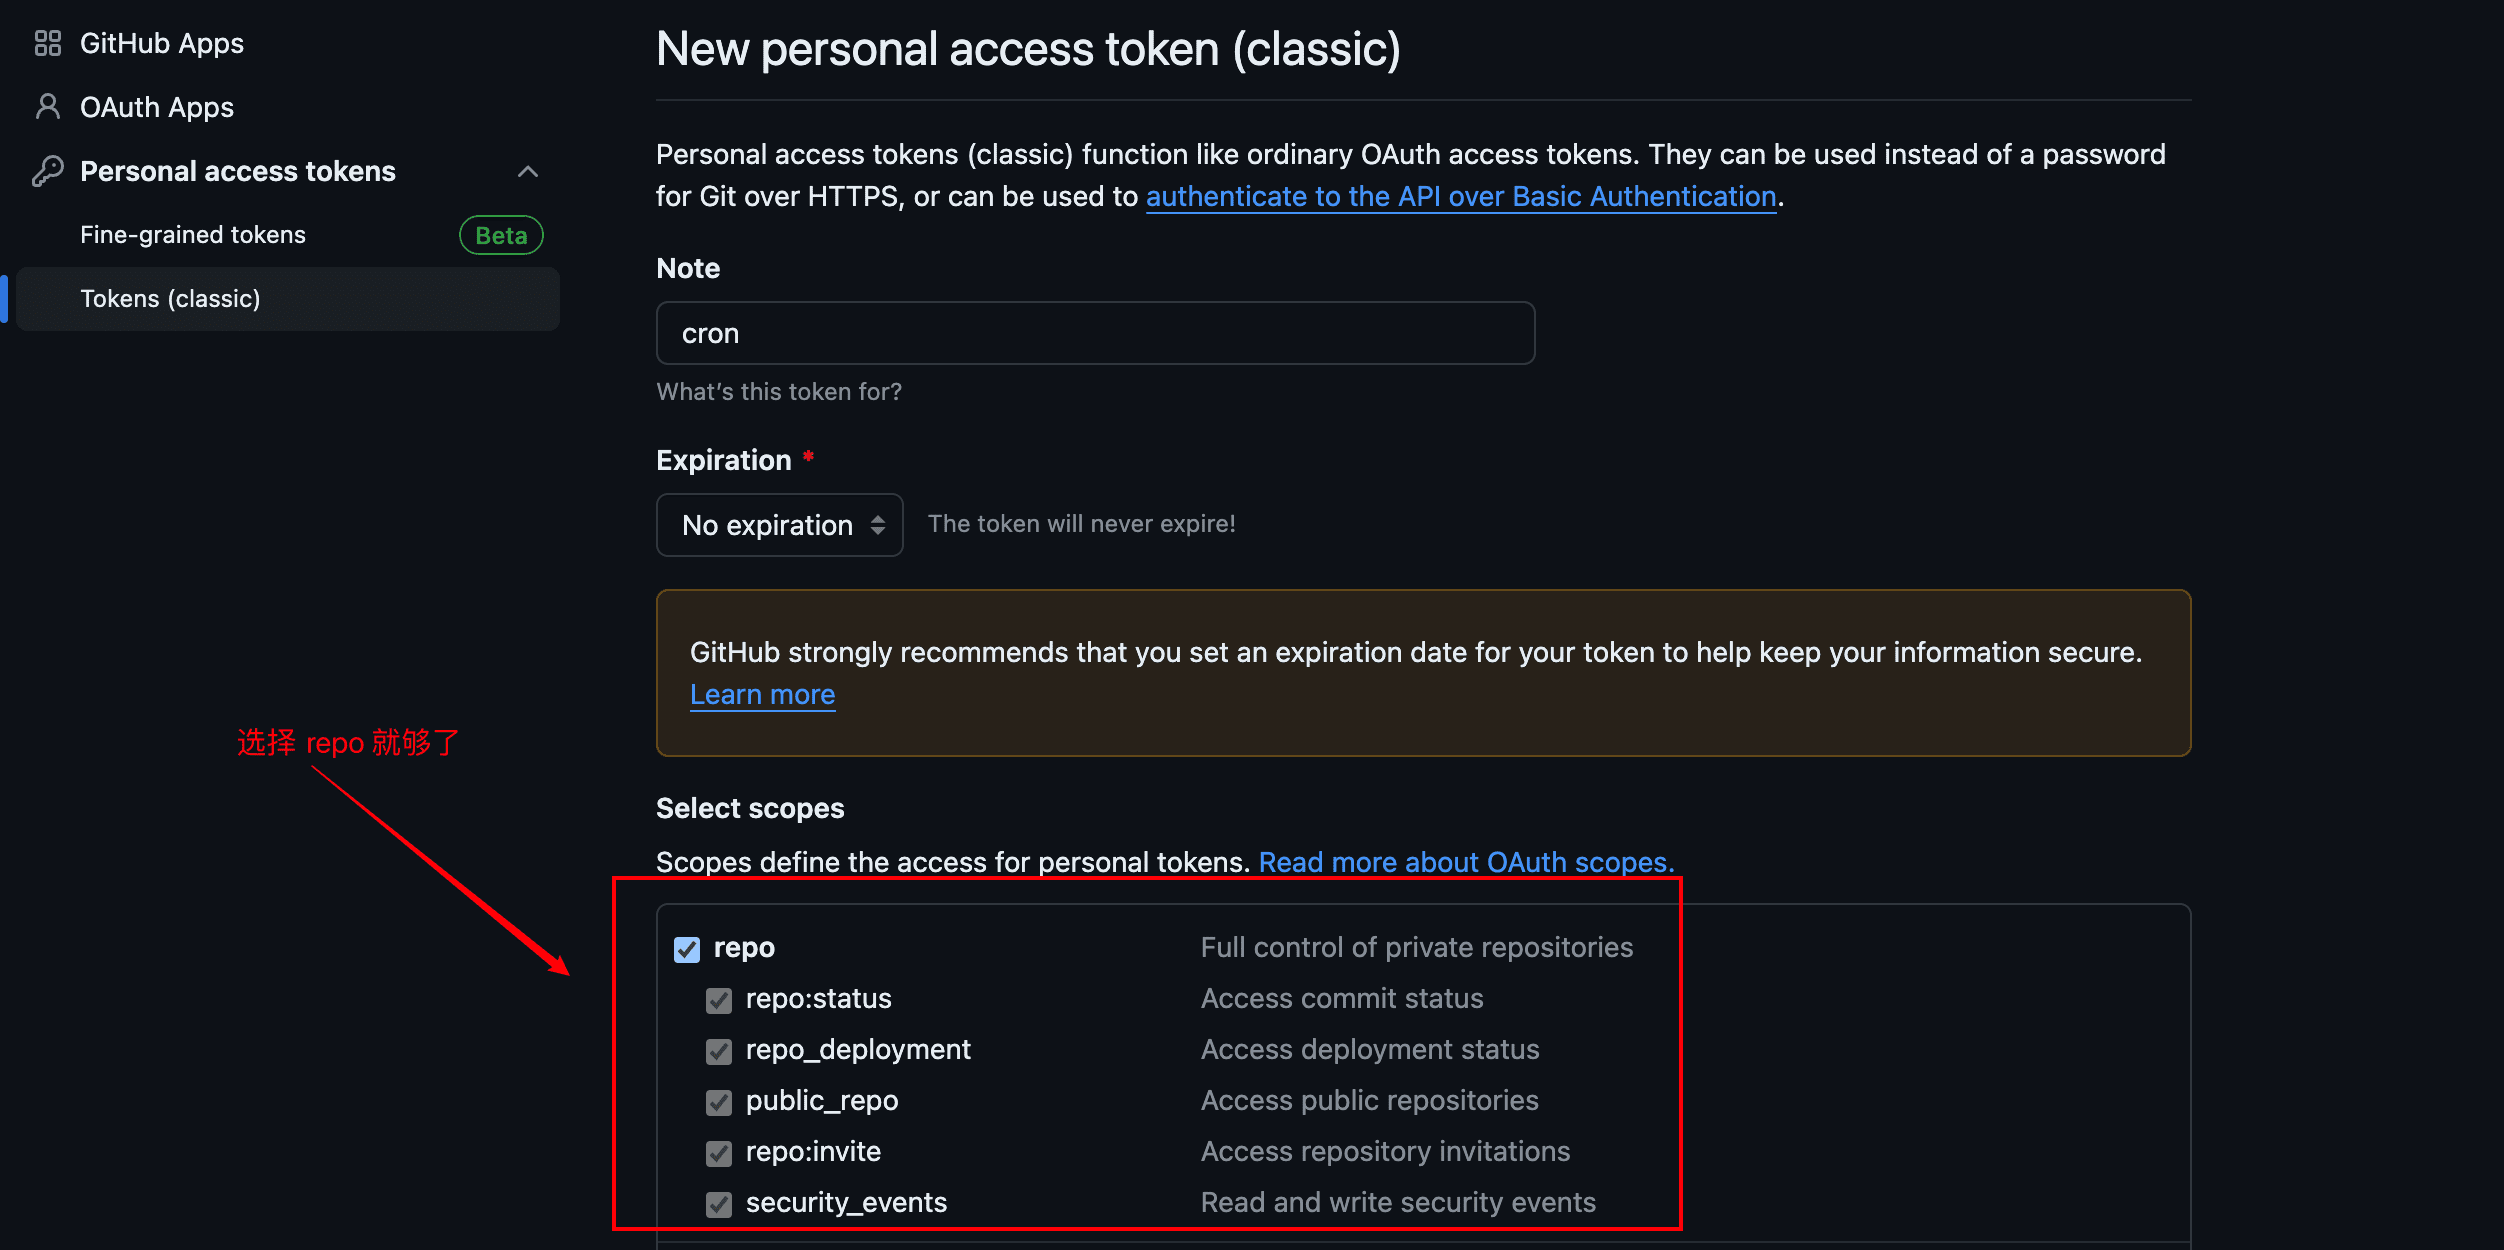Collapse the Personal access tokens section
2504x1250 pixels.
(528, 172)
